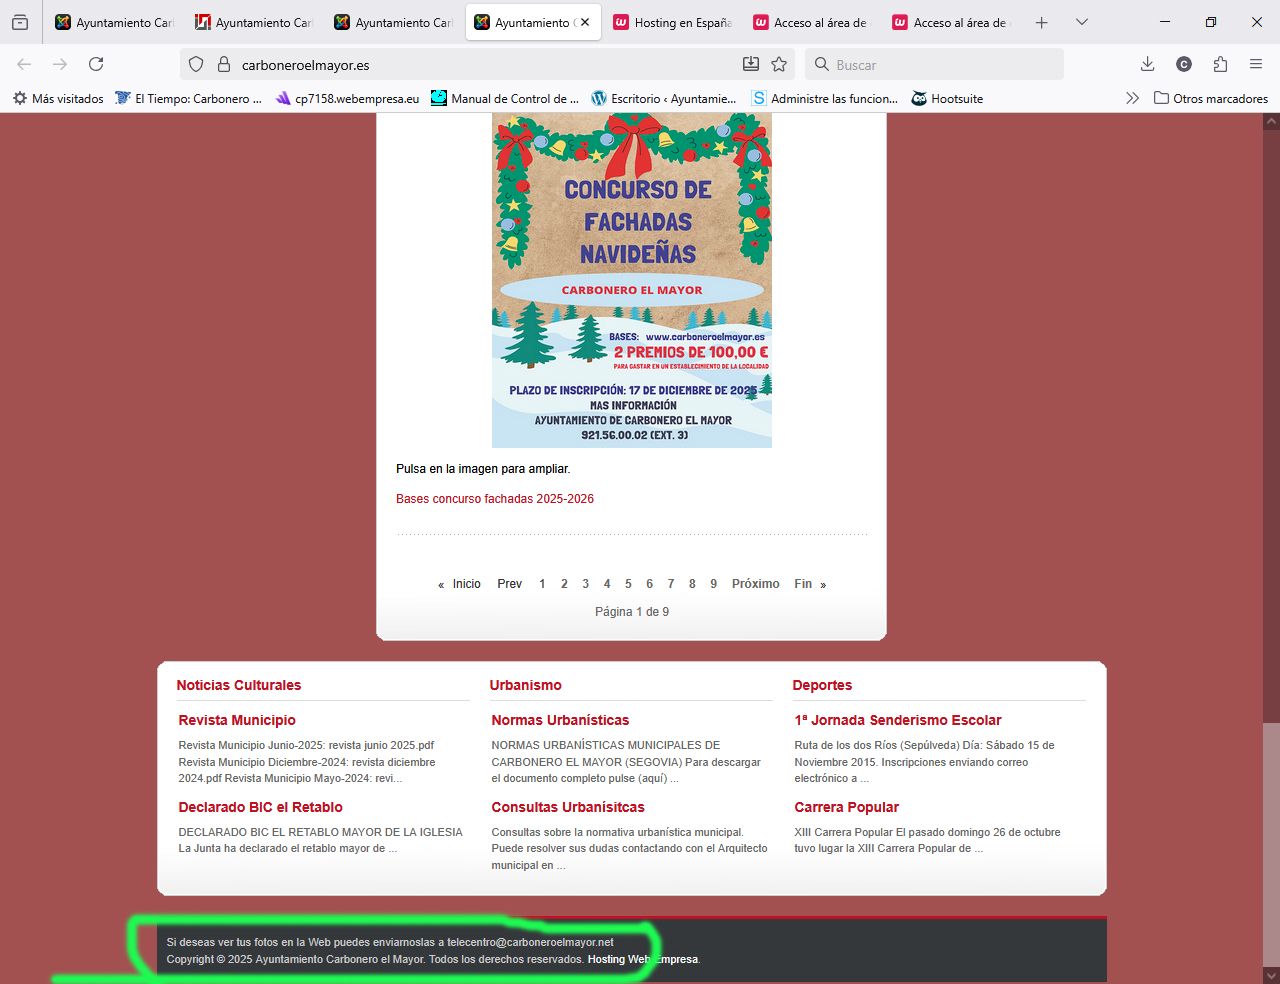Open the downloads panel
The height and width of the screenshot is (984, 1280).
tap(1147, 64)
